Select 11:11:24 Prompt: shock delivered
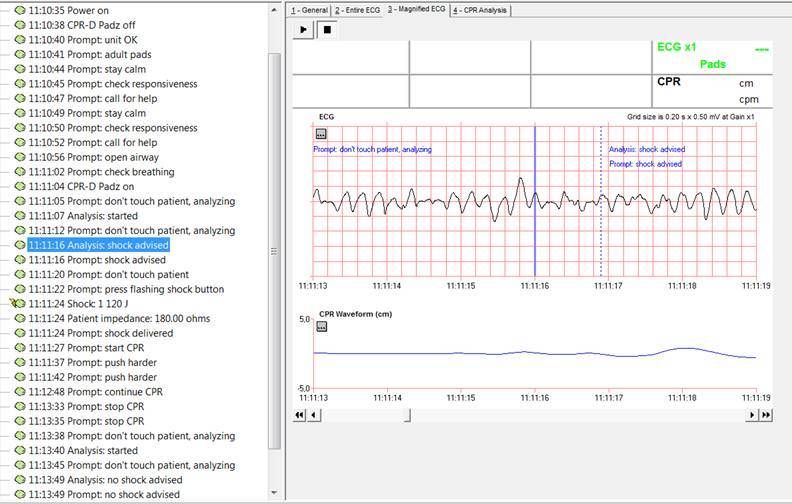Image resolution: width=792 pixels, height=504 pixels. [x=101, y=333]
